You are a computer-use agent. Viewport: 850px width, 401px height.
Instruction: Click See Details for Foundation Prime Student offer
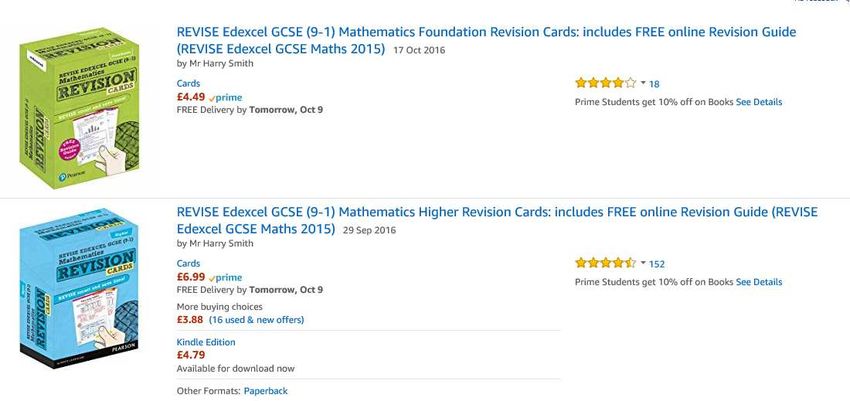pos(759,102)
